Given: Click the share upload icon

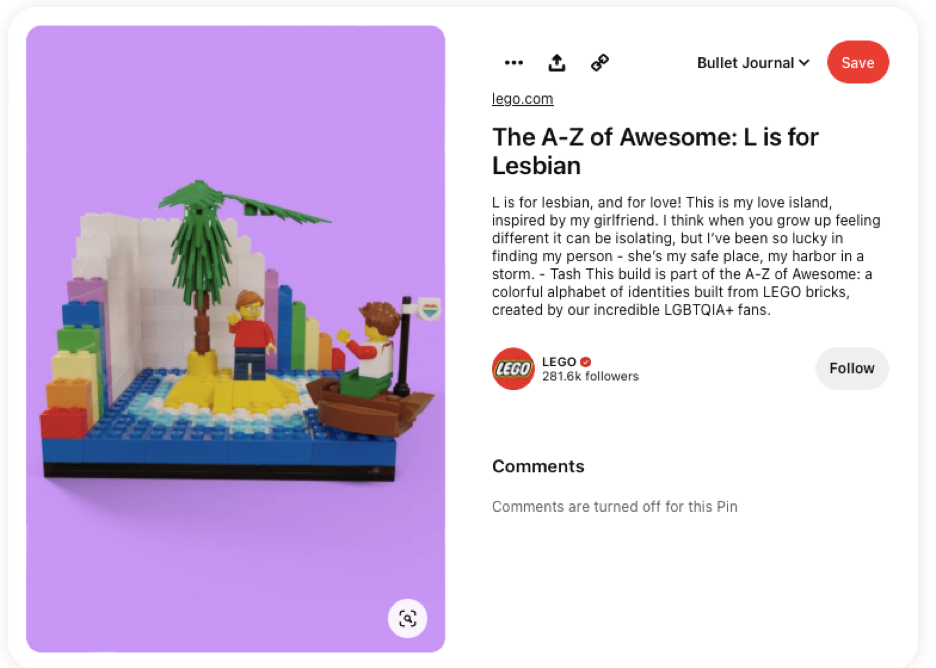Looking at the screenshot, I should point(556,63).
